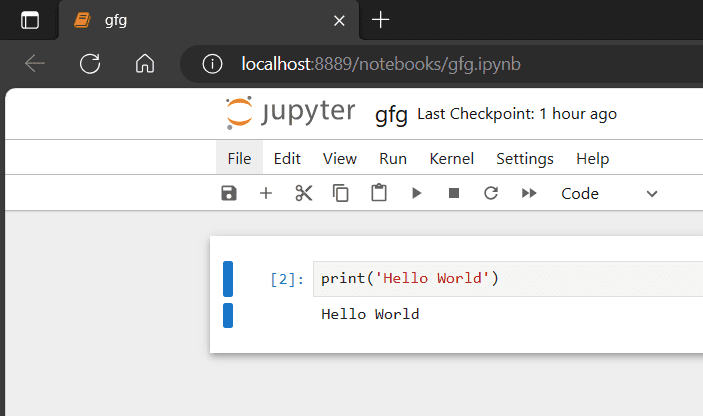703x416 pixels.
Task: Select the Hello World output text
Action: click(x=370, y=314)
